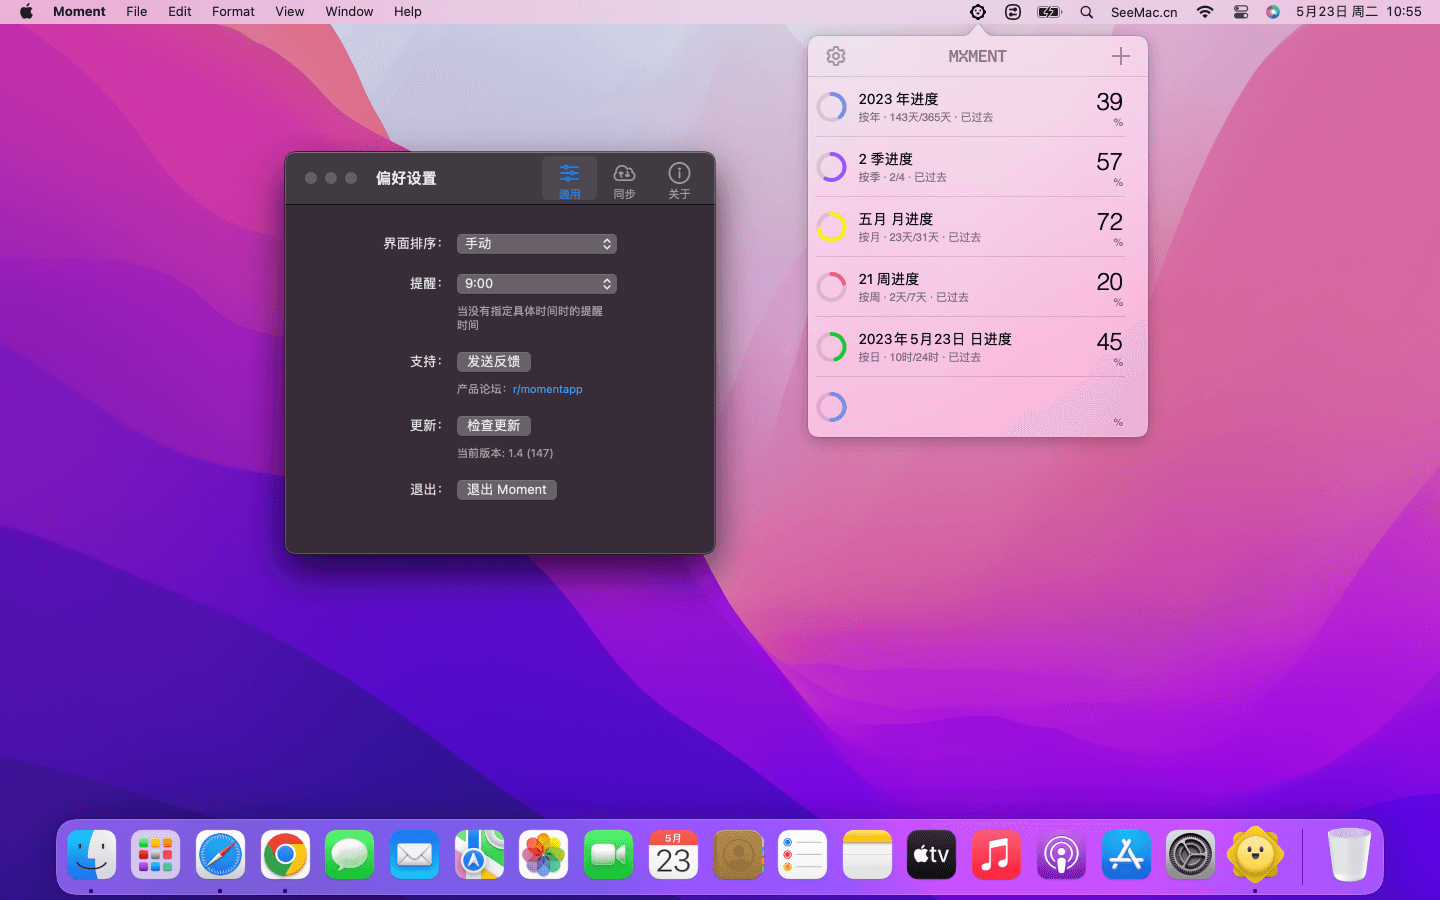Image resolution: width=1440 pixels, height=900 pixels.
Task: Open the r/momentapp forum link
Action: click(547, 390)
